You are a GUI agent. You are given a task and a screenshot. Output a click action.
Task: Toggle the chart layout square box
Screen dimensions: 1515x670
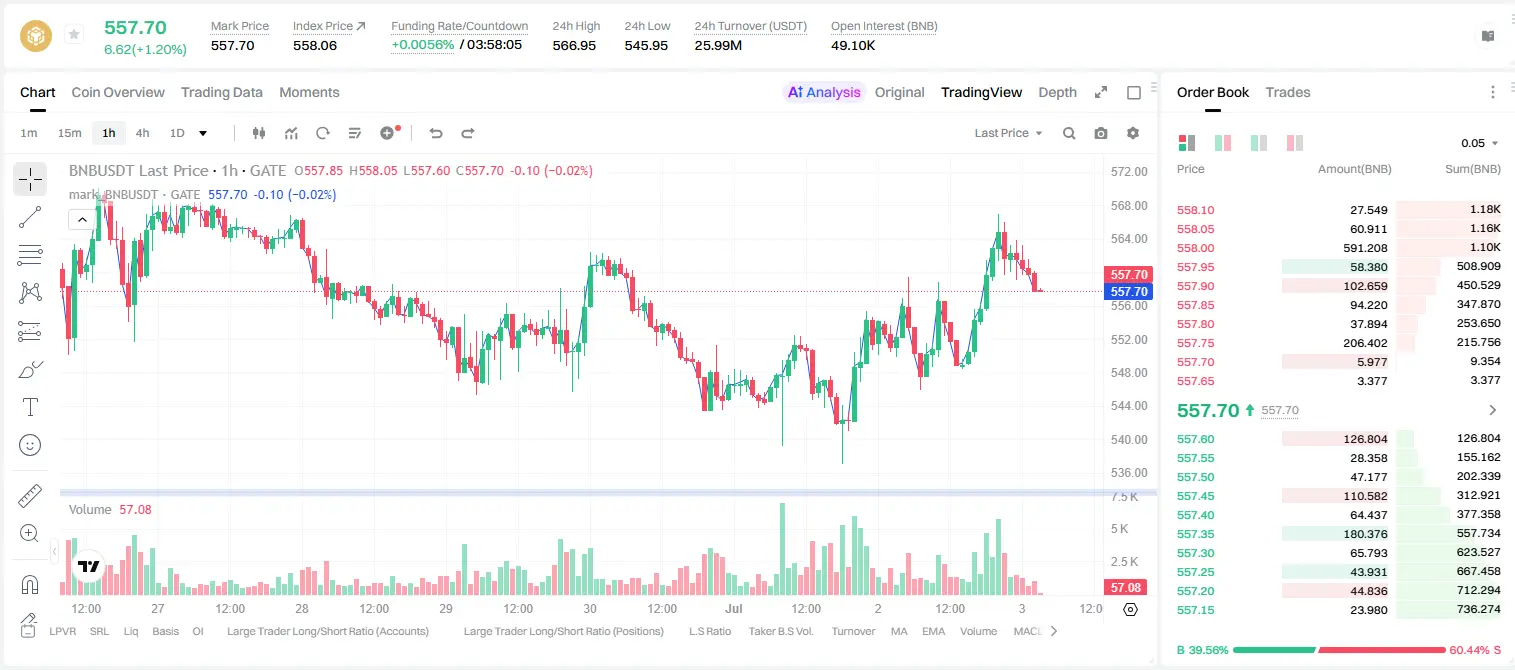tap(1134, 92)
